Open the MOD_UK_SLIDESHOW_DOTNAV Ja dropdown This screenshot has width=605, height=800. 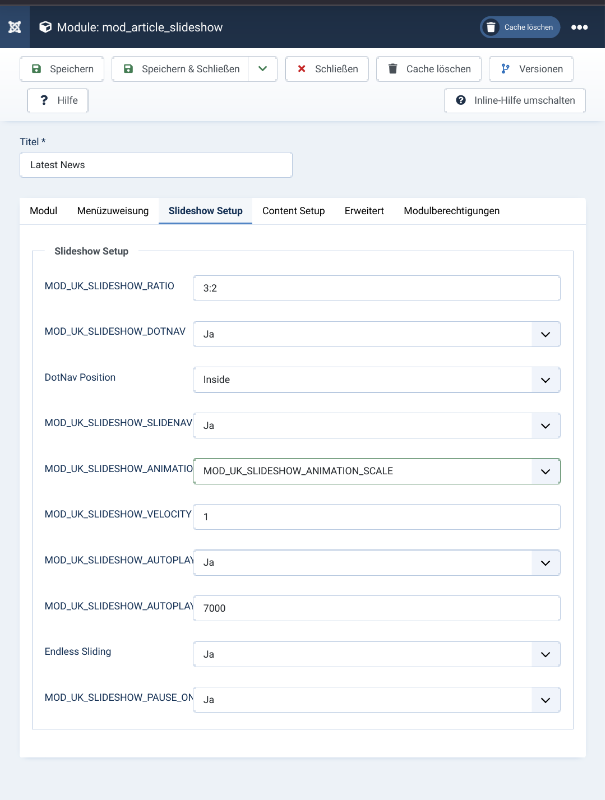click(x=376, y=334)
